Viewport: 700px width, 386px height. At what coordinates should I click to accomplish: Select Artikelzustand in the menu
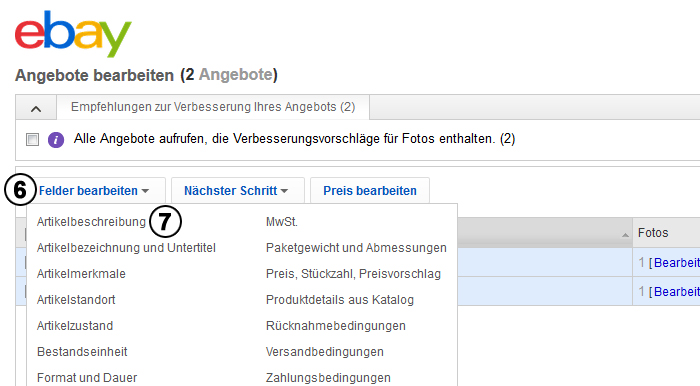pyautogui.click(x=75, y=325)
